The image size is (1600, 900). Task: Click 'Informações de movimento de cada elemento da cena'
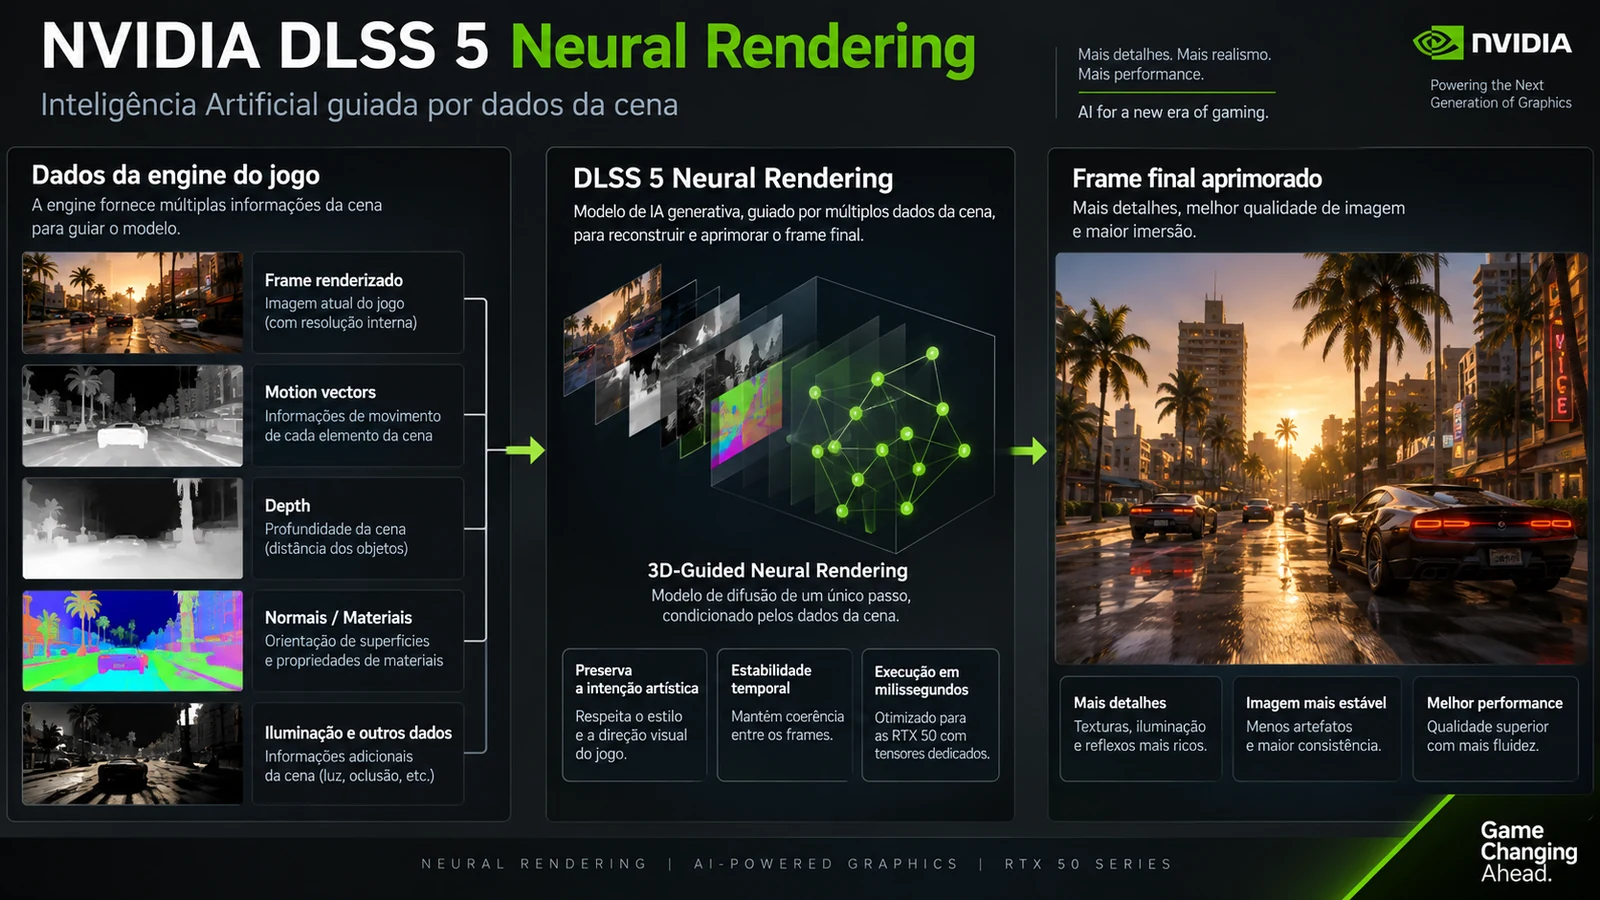[352, 426]
